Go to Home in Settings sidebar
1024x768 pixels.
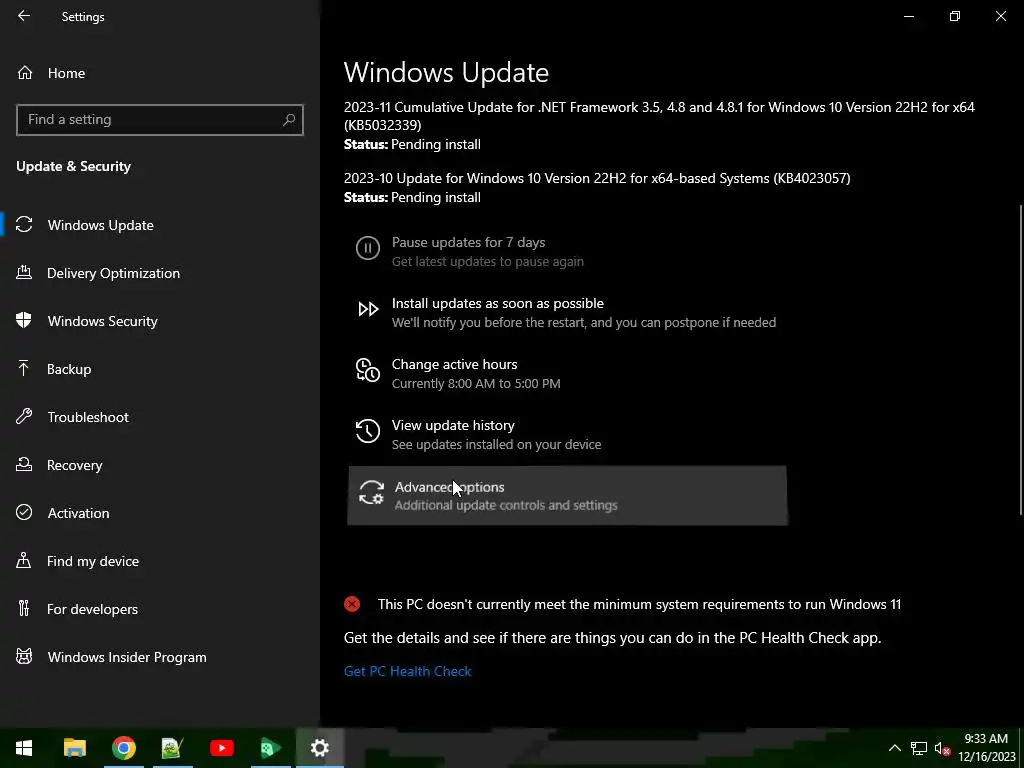66,73
